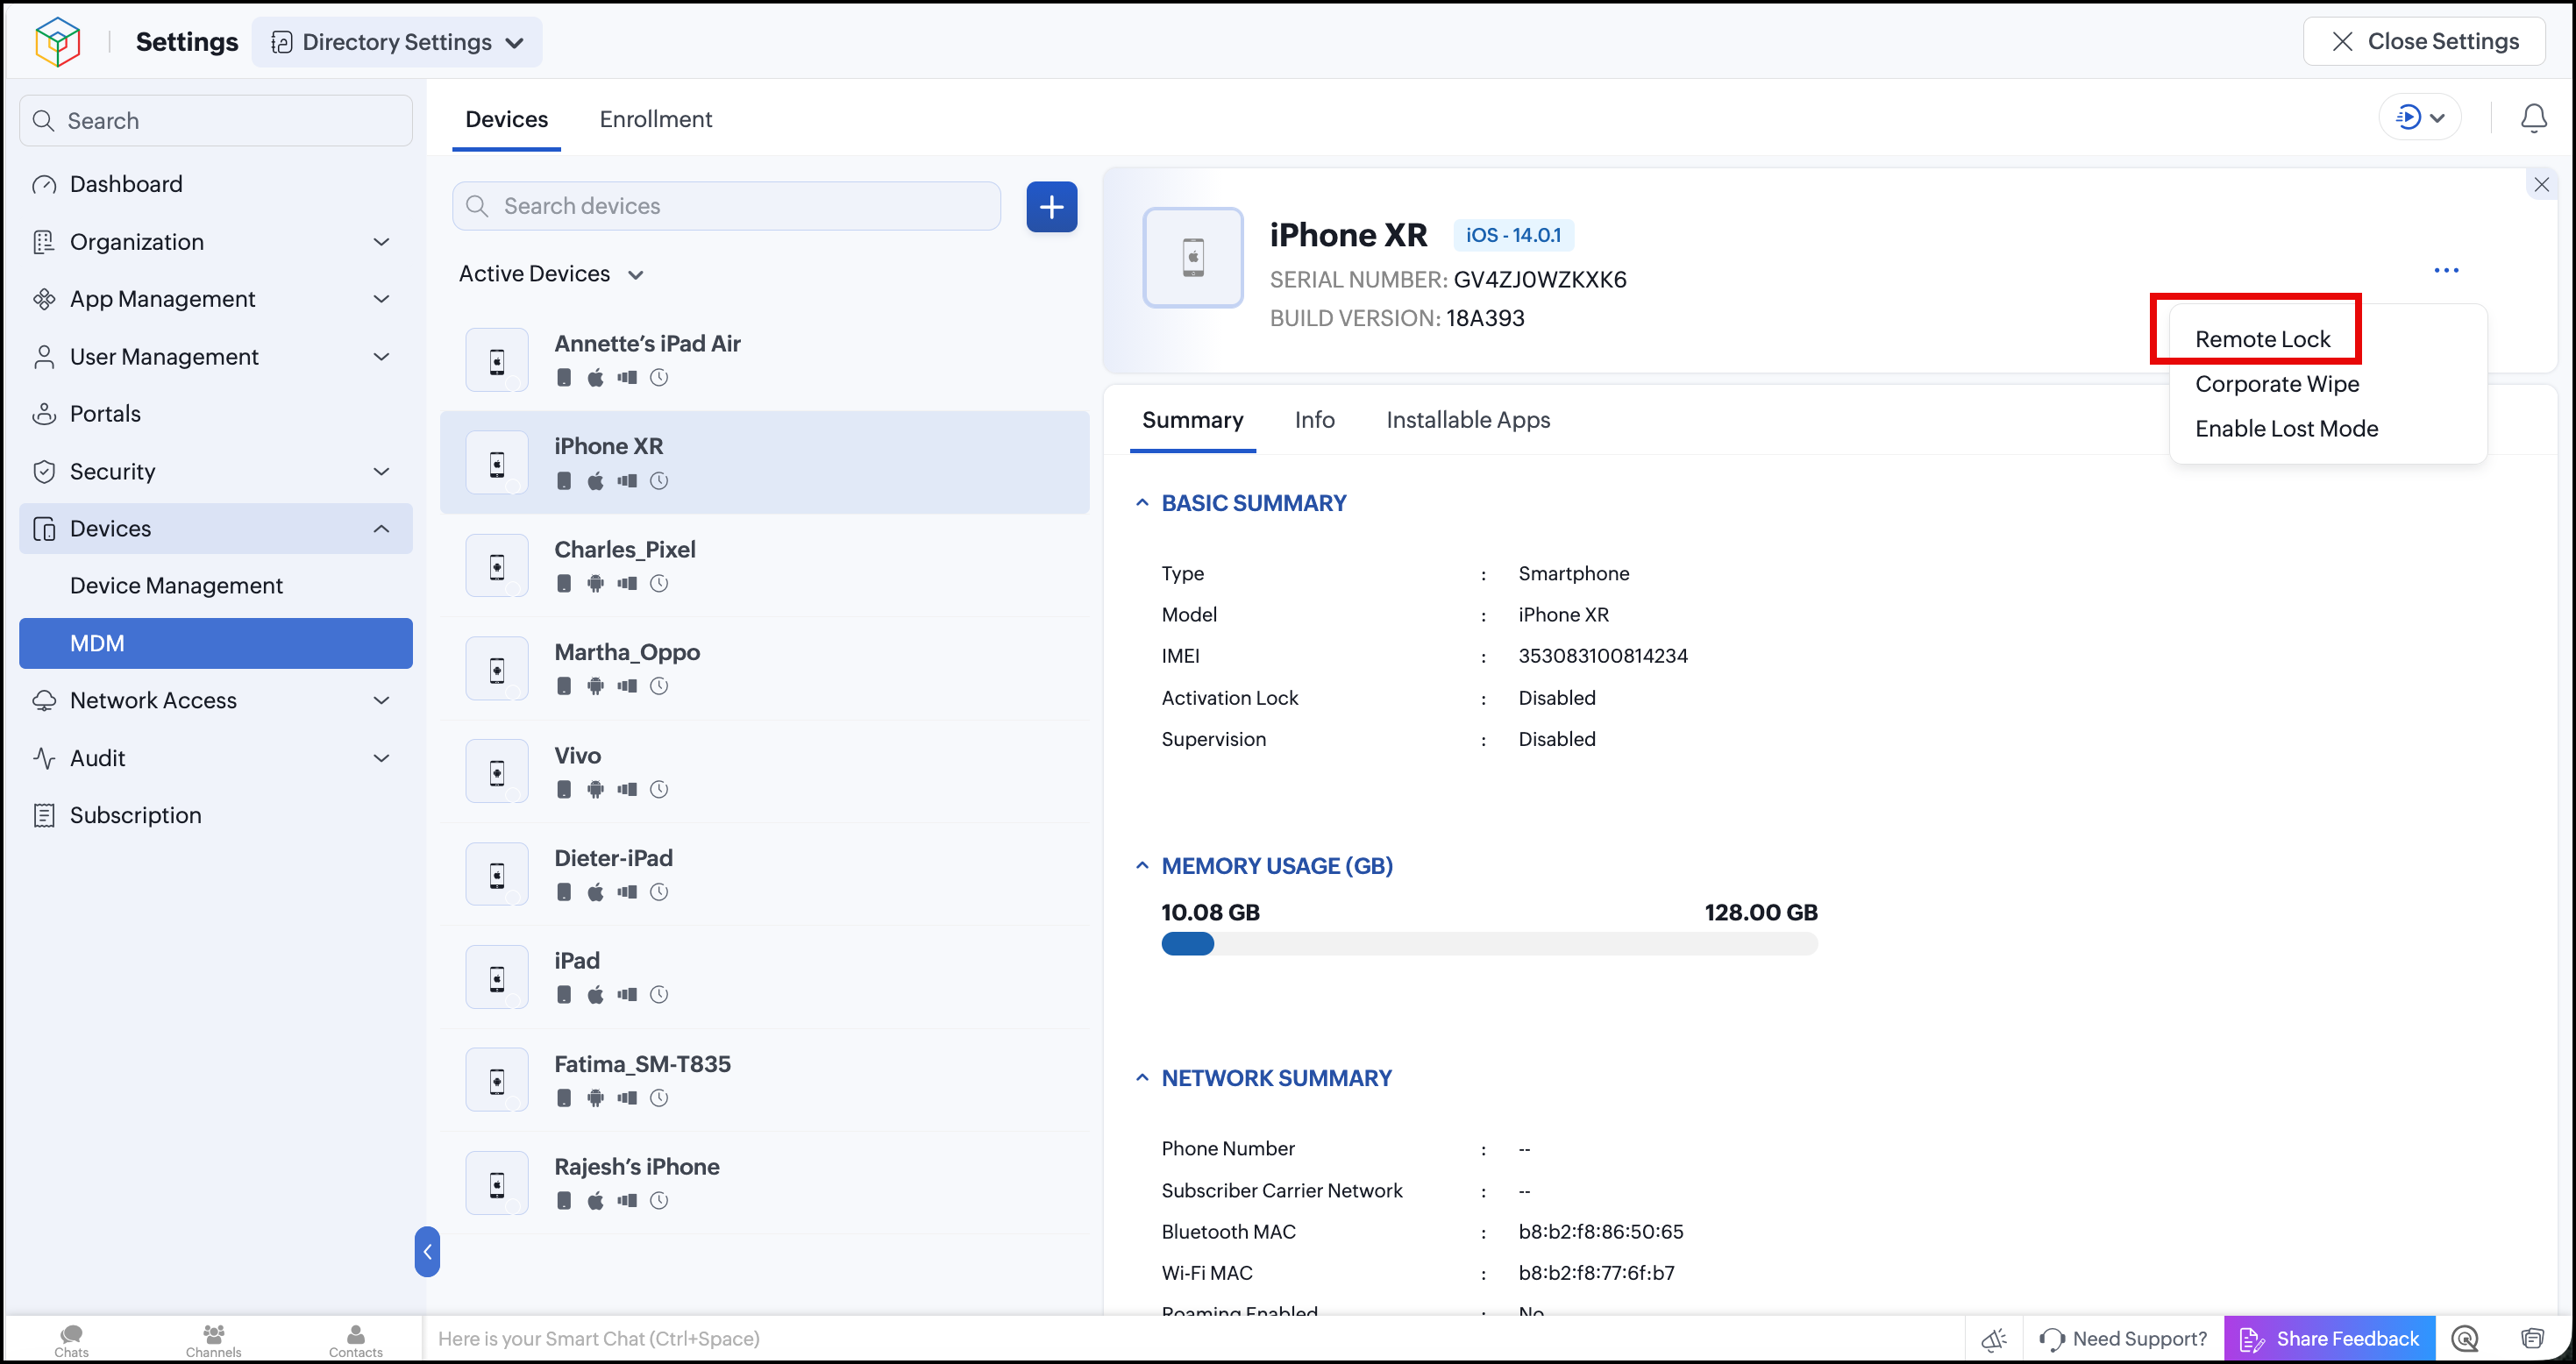Close the iPhone XR details panel
Viewport: 2576px width, 1364px height.
click(x=2541, y=184)
